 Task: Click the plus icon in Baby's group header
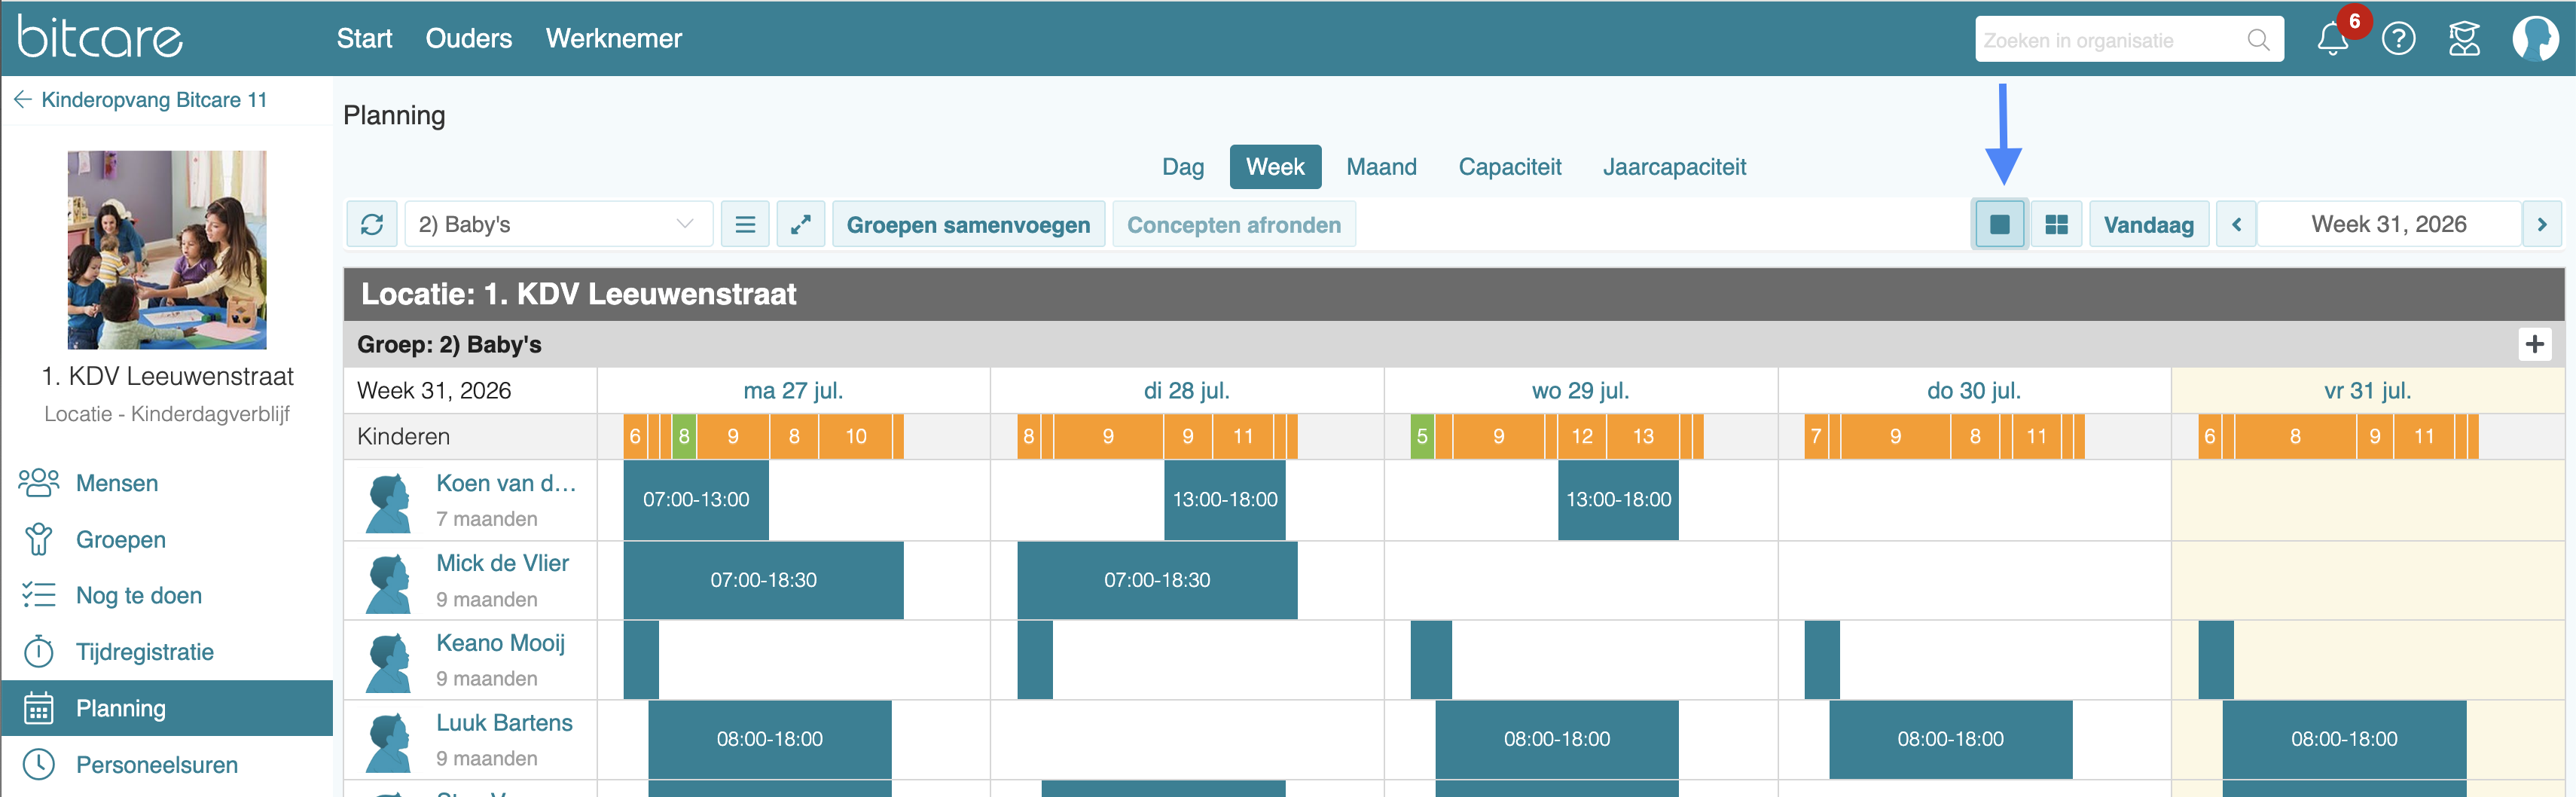2534,344
